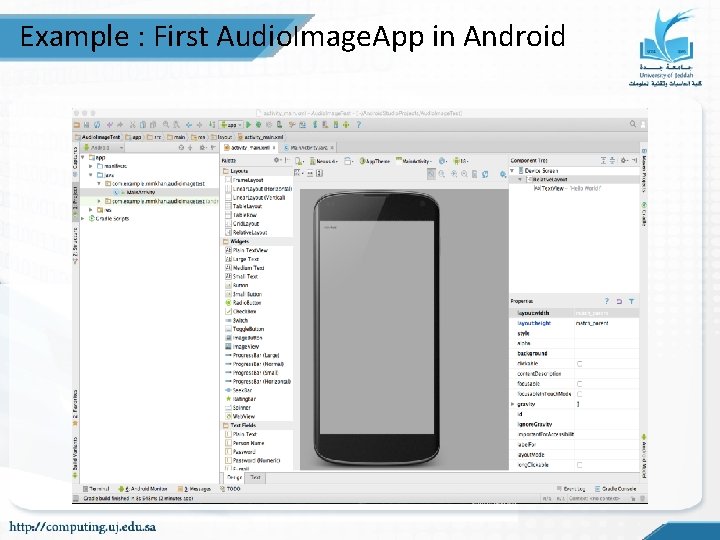Click activity_main.xml breadcrumb item
The height and width of the screenshot is (540, 720).
tap(261, 137)
